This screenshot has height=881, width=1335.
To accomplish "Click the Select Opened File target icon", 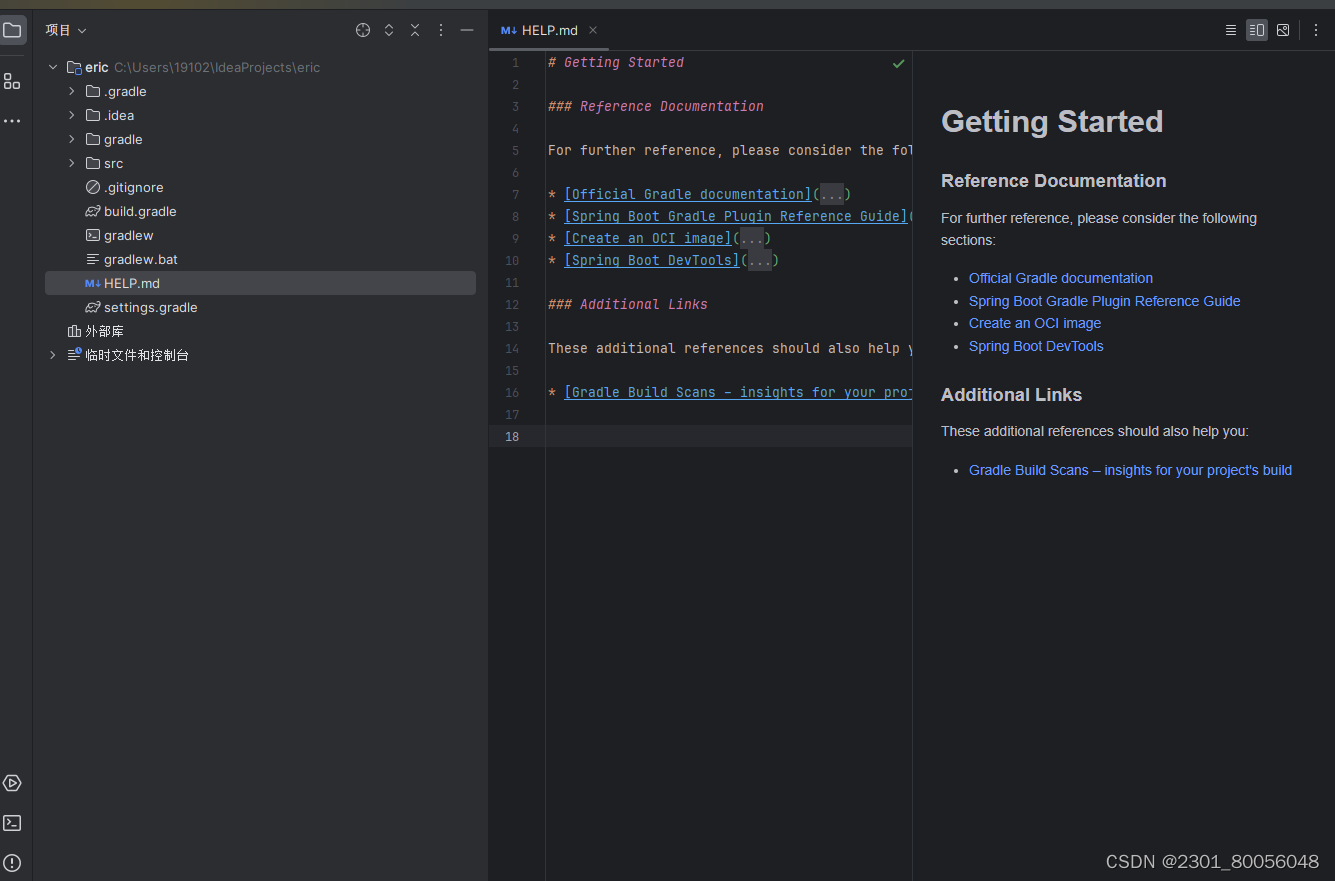I will pyautogui.click(x=363, y=30).
